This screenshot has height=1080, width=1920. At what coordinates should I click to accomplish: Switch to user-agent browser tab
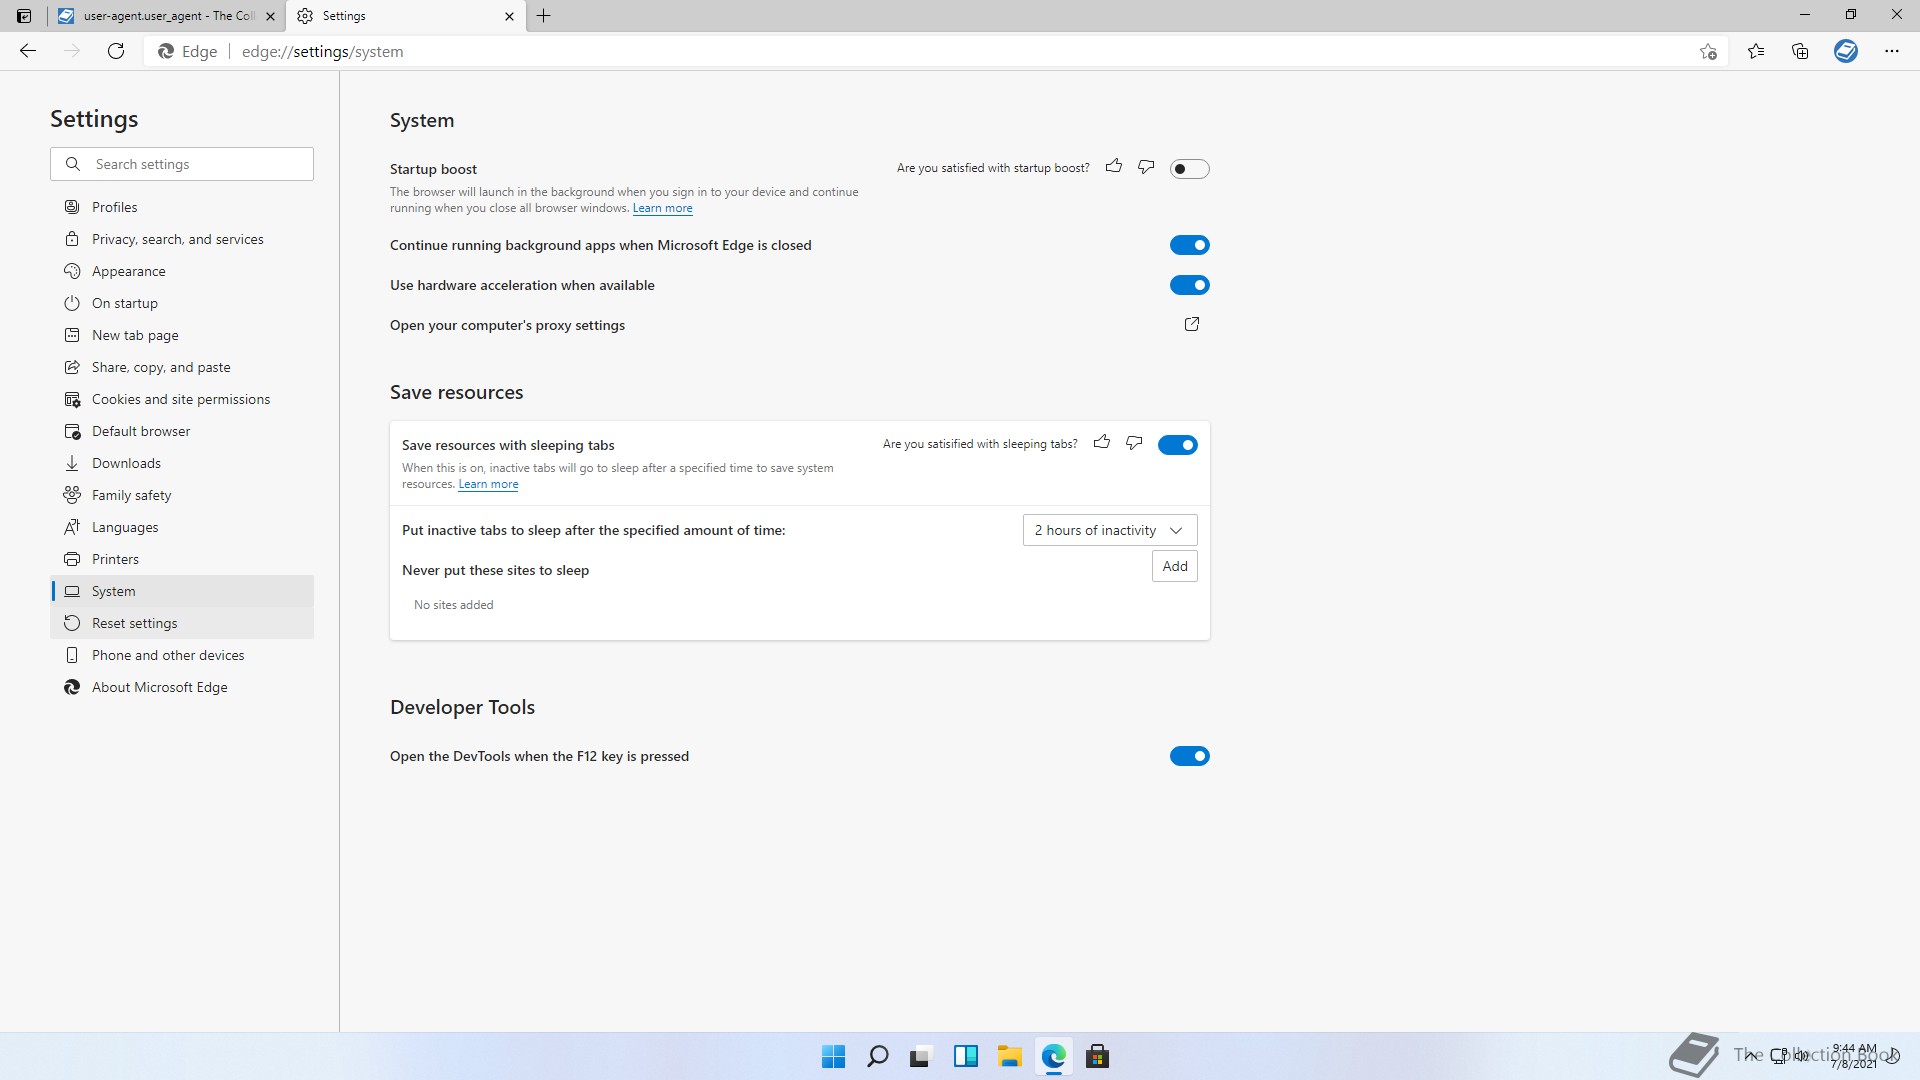click(167, 16)
